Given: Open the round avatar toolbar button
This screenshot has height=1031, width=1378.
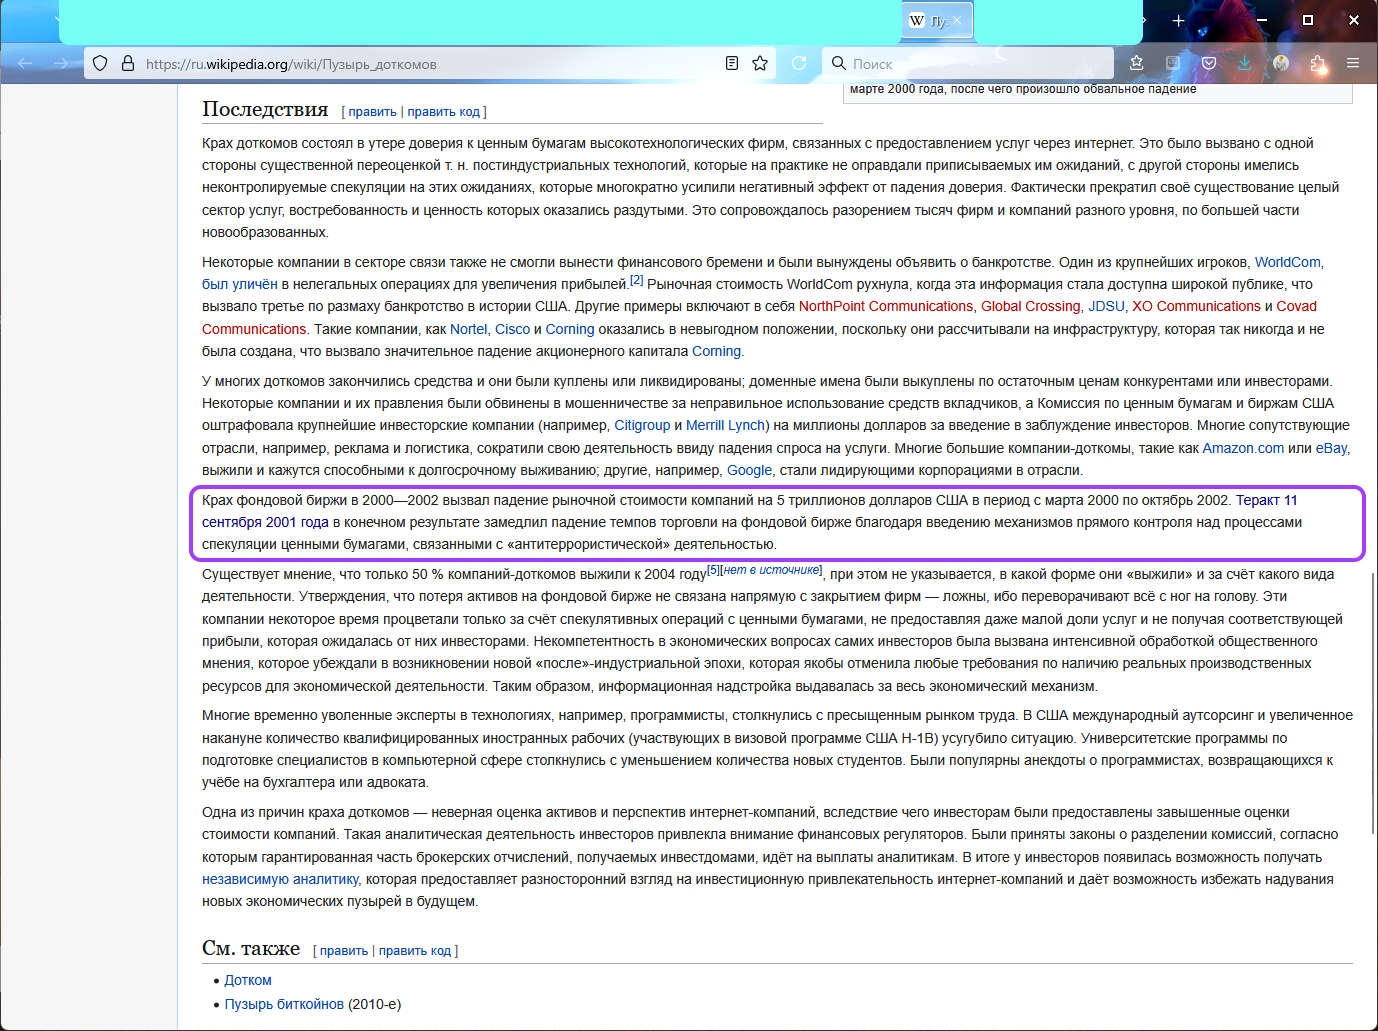Looking at the screenshot, I should pyautogui.click(x=1281, y=63).
